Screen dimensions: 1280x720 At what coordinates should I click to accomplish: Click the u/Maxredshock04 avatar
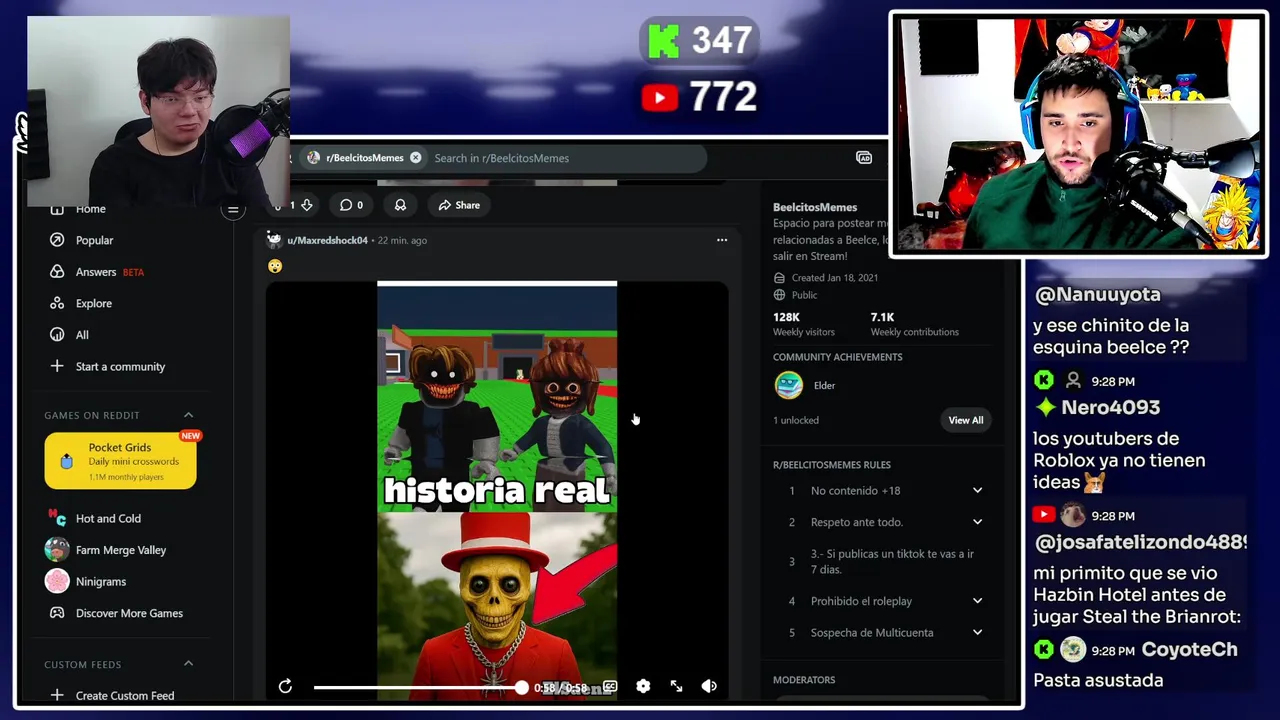[x=274, y=240]
